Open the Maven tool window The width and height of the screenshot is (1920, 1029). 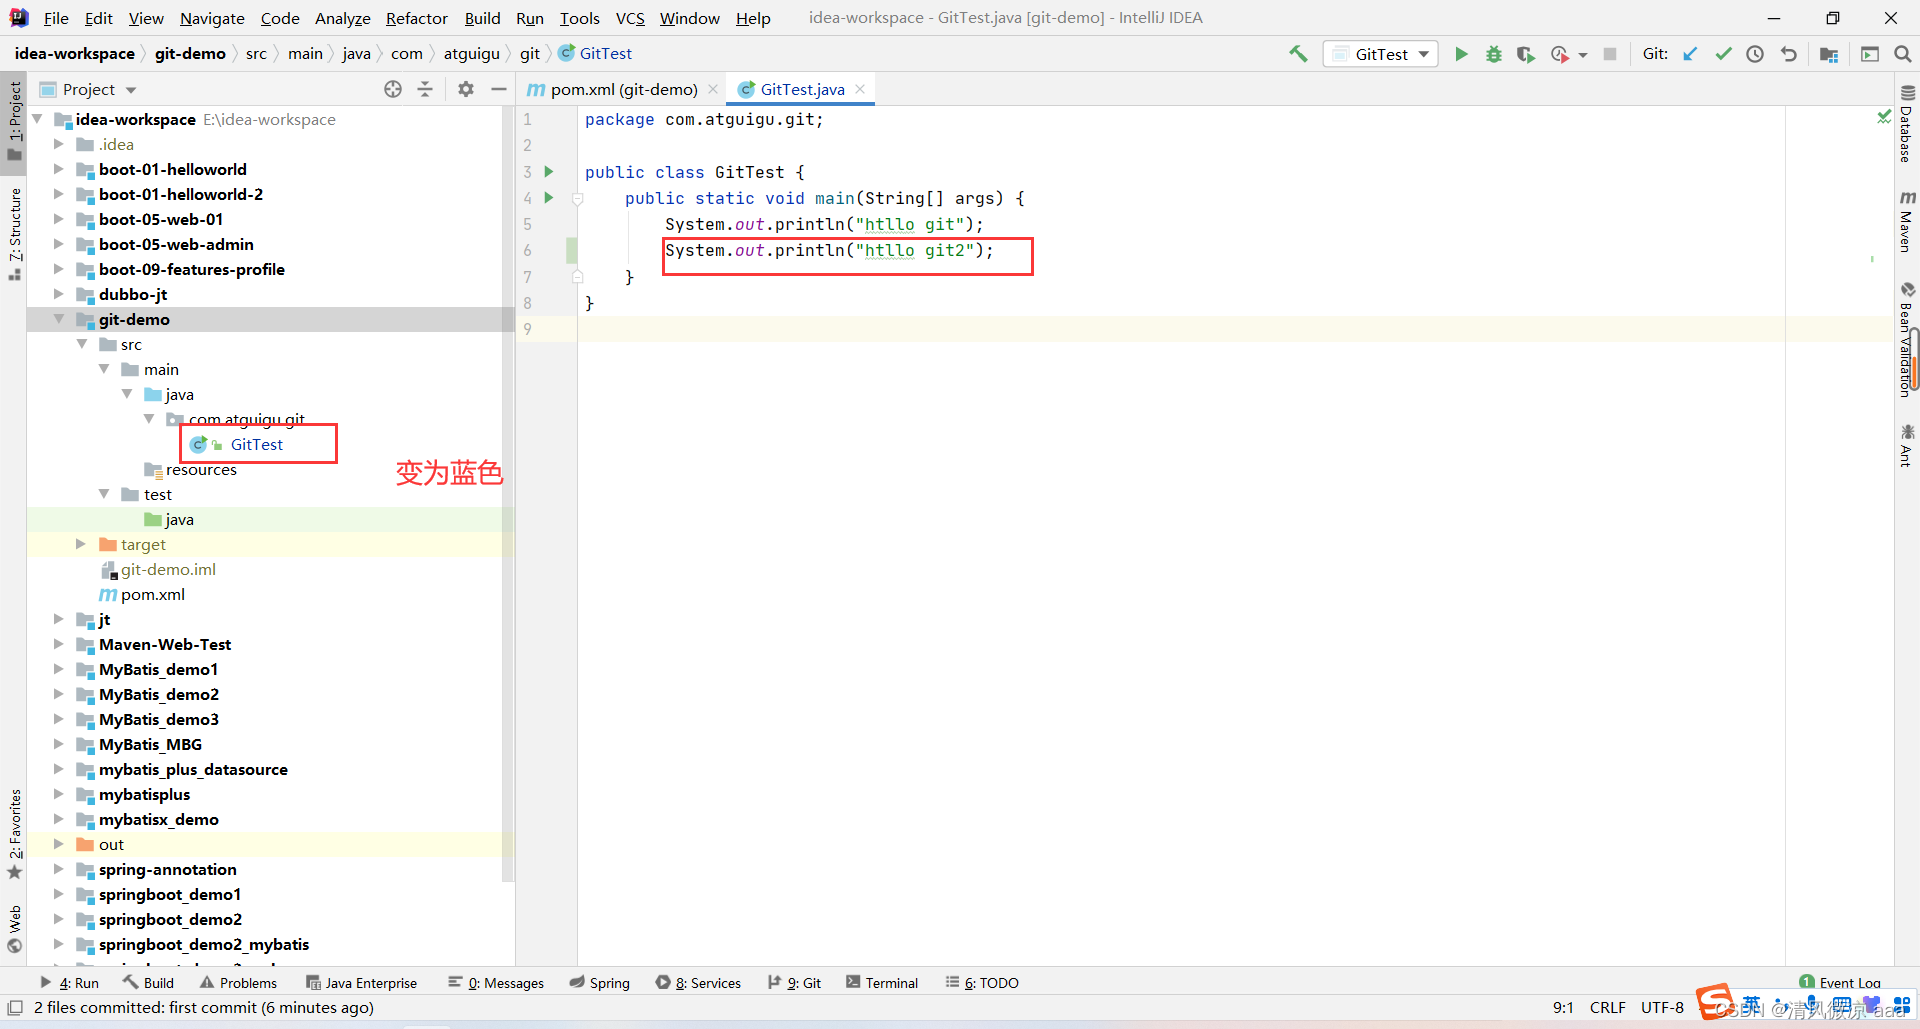pyautogui.click(x=1907, y=222)
